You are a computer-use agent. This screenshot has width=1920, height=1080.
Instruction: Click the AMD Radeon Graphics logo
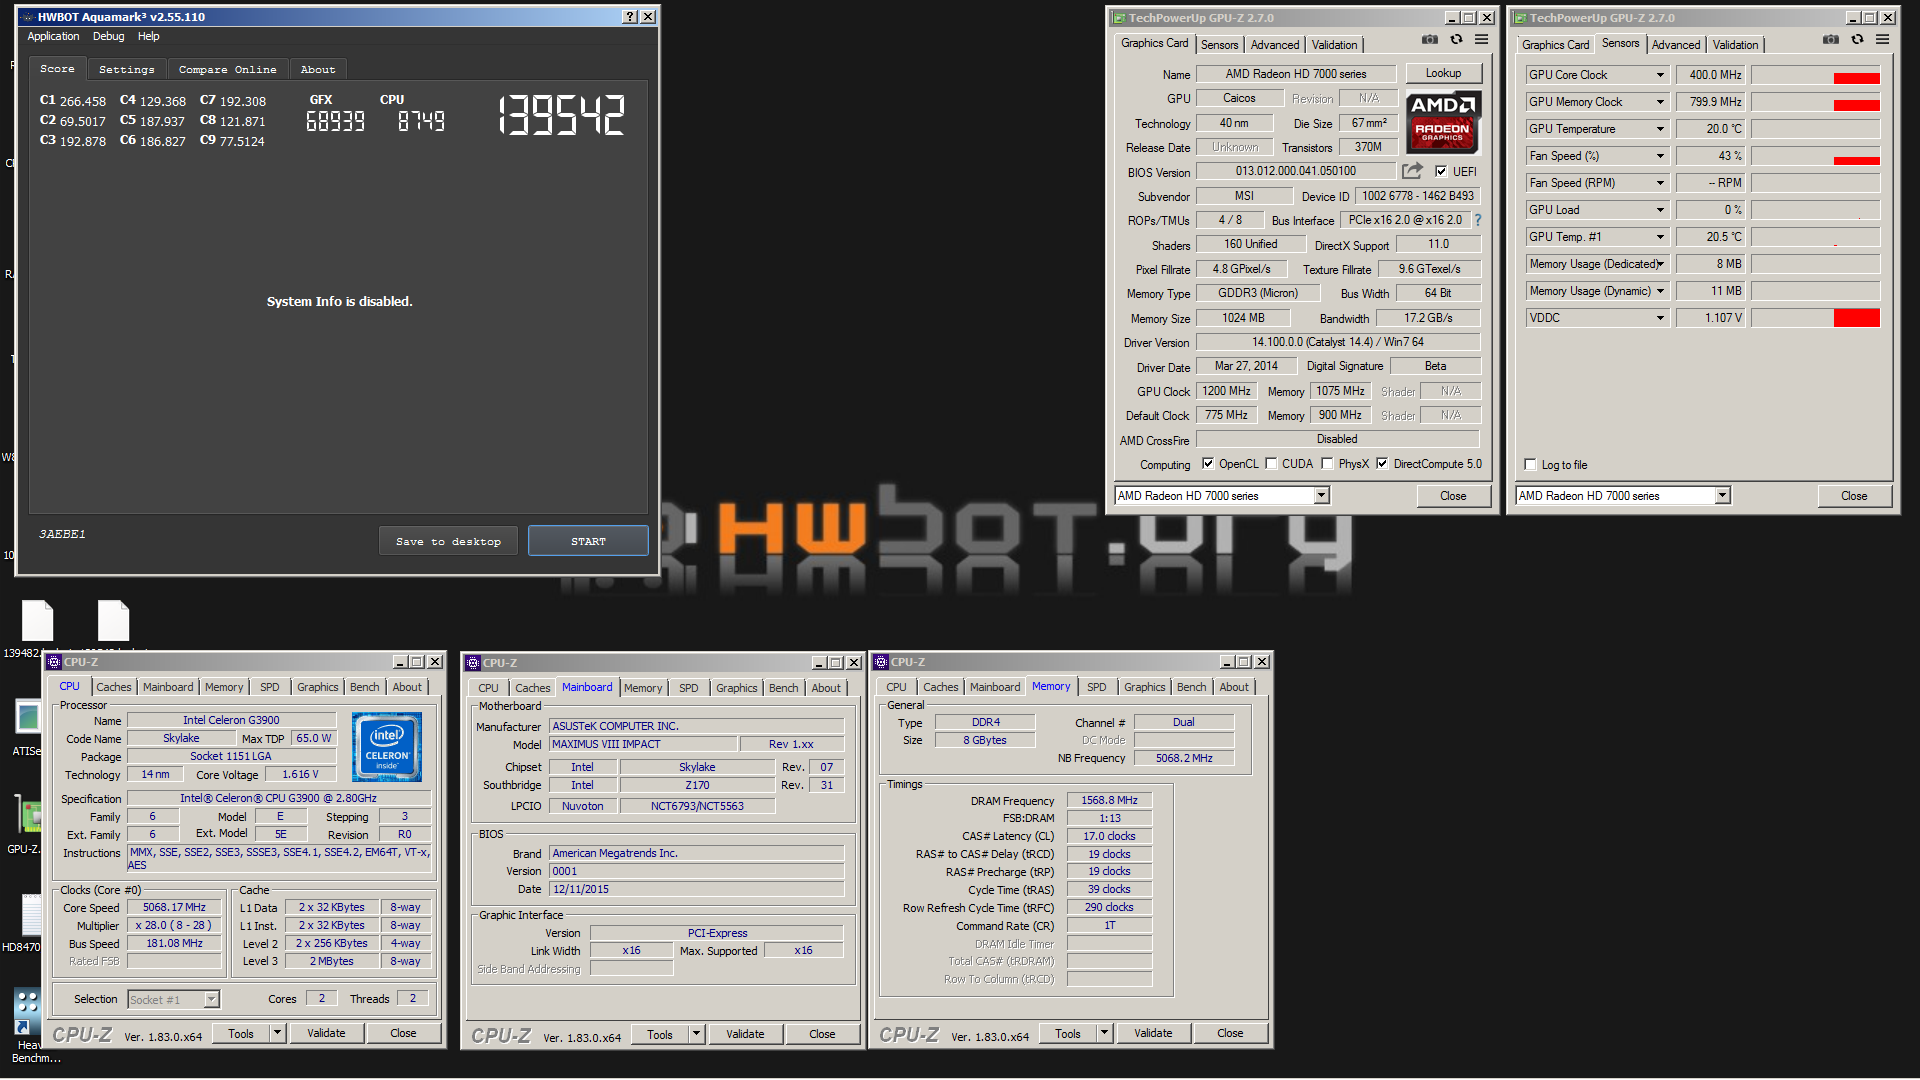click(1443, 122)
